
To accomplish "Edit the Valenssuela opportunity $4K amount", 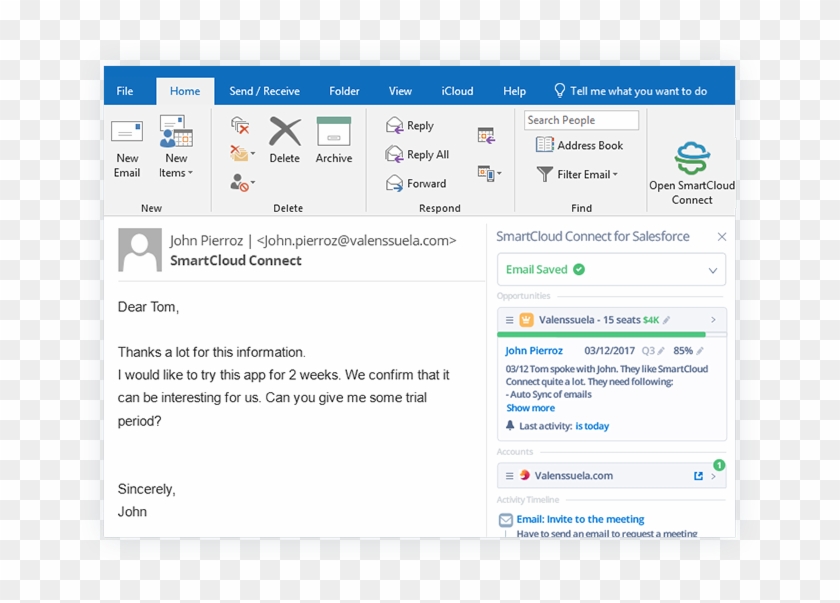I will point(666,320).
